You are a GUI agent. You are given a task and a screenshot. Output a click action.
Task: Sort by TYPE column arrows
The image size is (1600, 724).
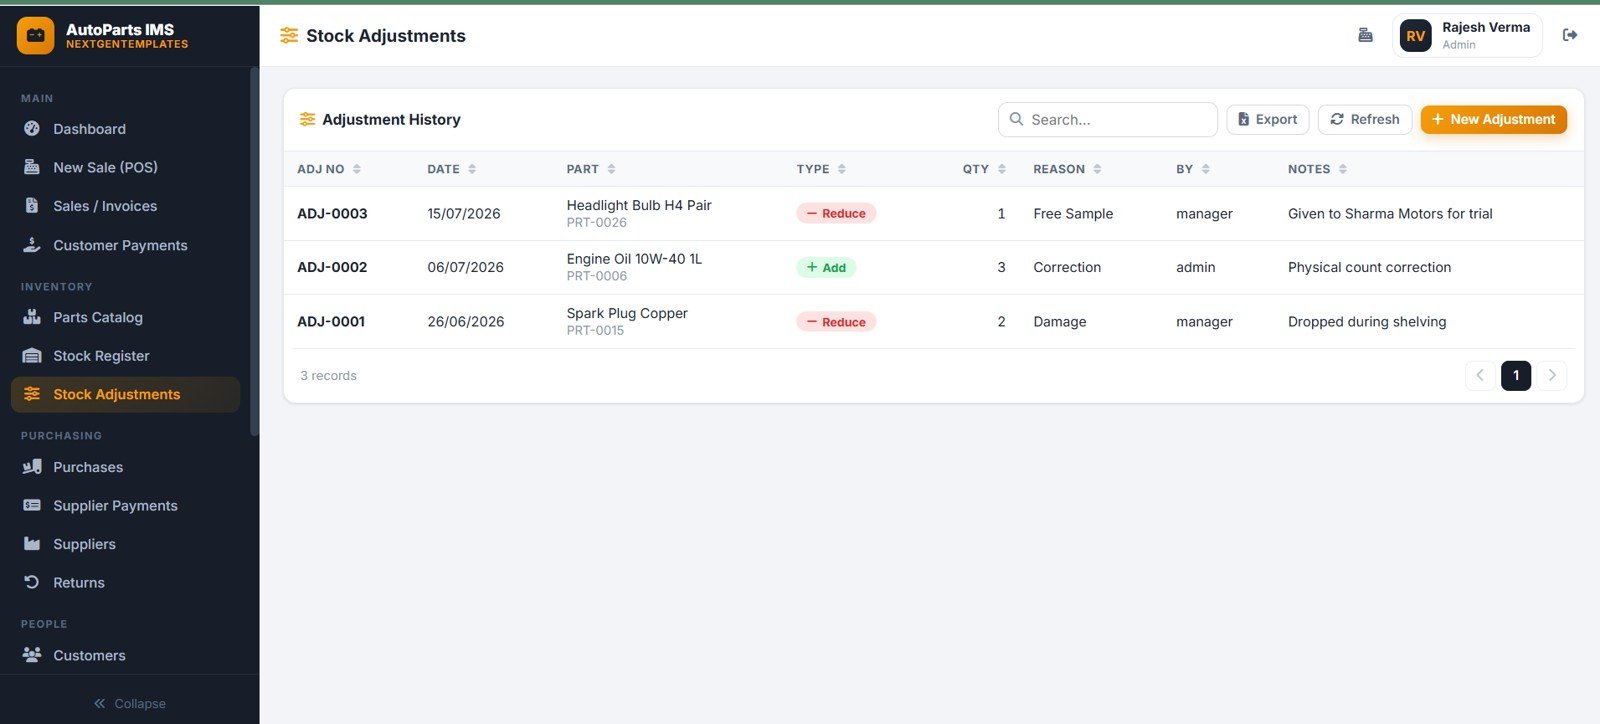coord(842,169)
